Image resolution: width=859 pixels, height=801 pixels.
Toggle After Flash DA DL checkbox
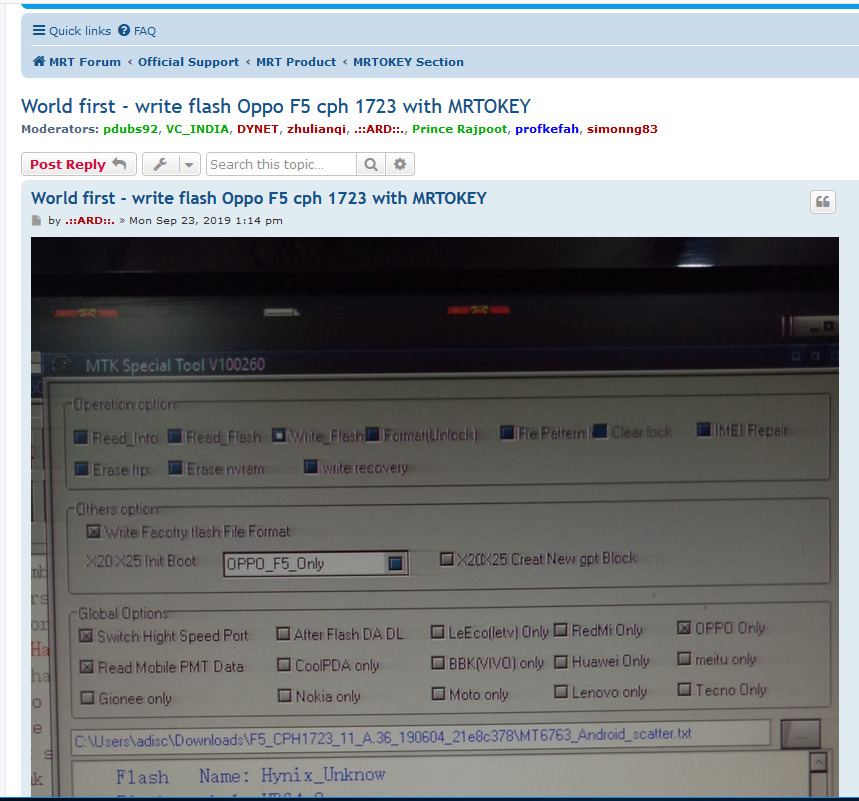[x=283, y=634]
